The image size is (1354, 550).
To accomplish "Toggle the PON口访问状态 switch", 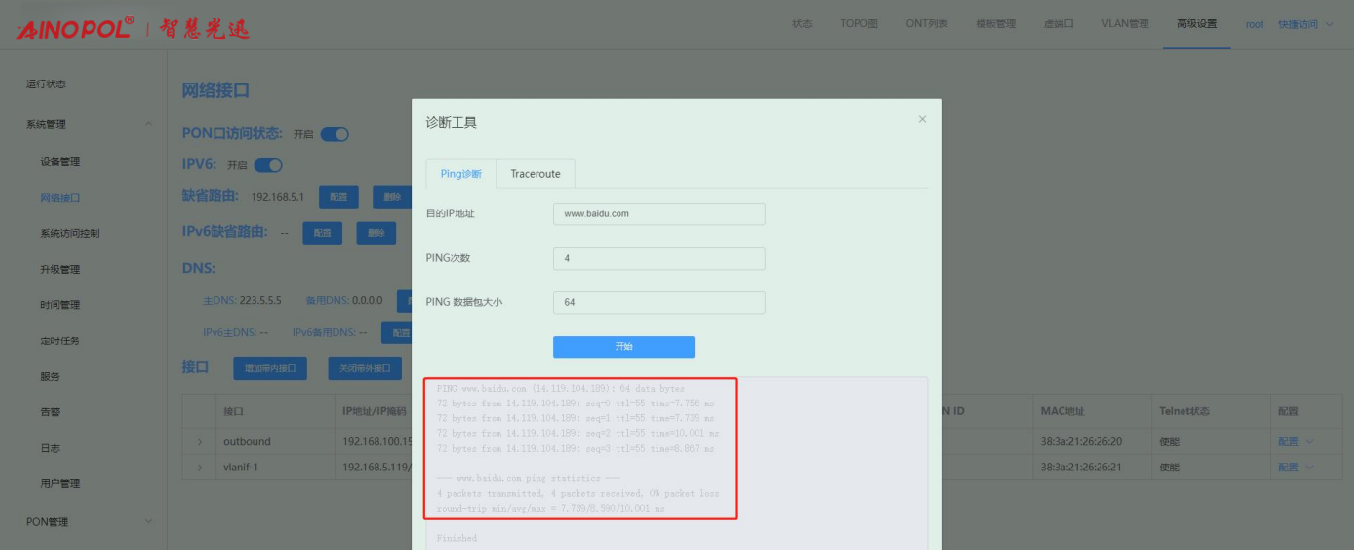I will (334, 134).
